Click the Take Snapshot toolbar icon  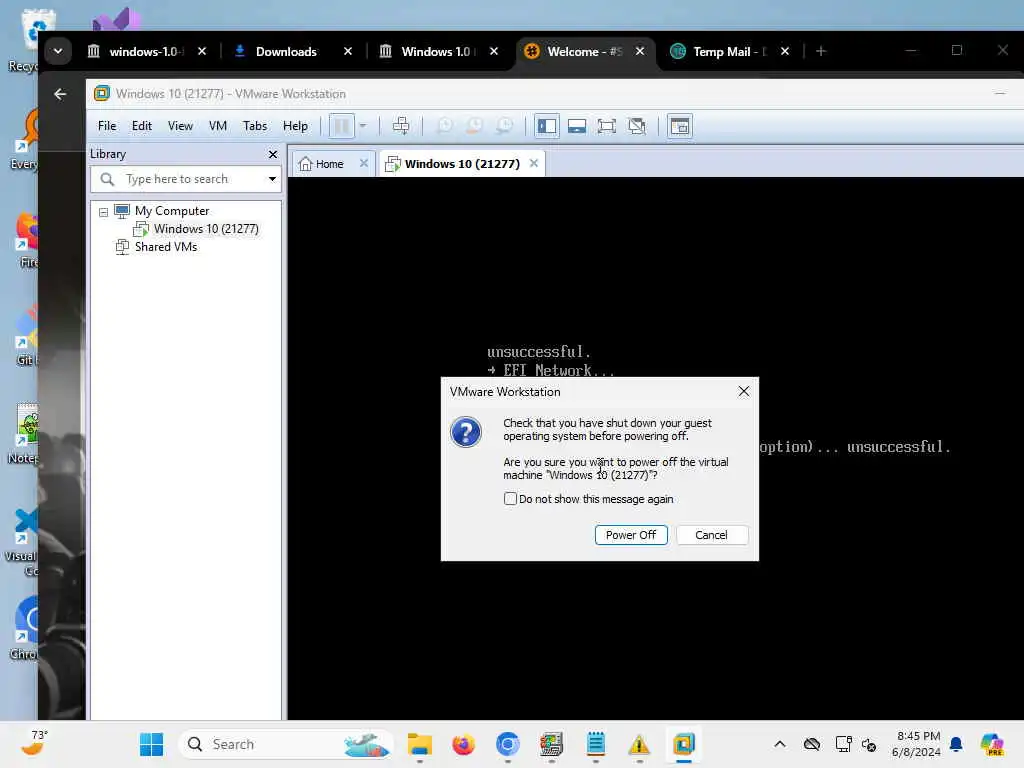[x=444, y=126]
